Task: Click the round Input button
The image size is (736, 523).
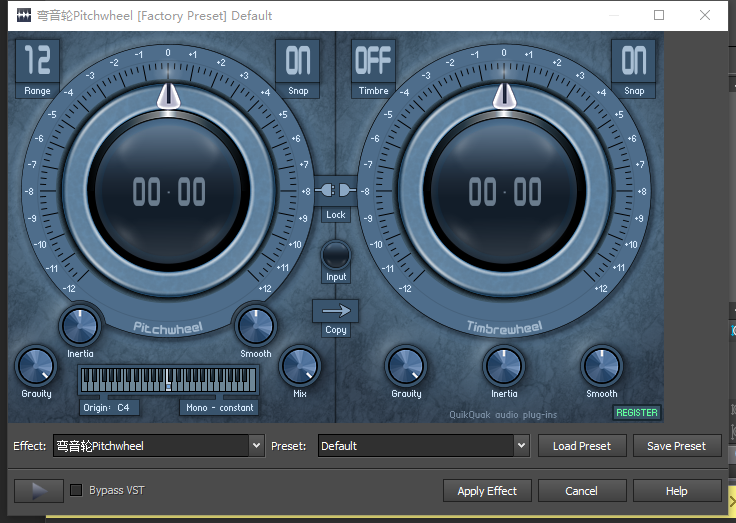Action: [336, 254]
